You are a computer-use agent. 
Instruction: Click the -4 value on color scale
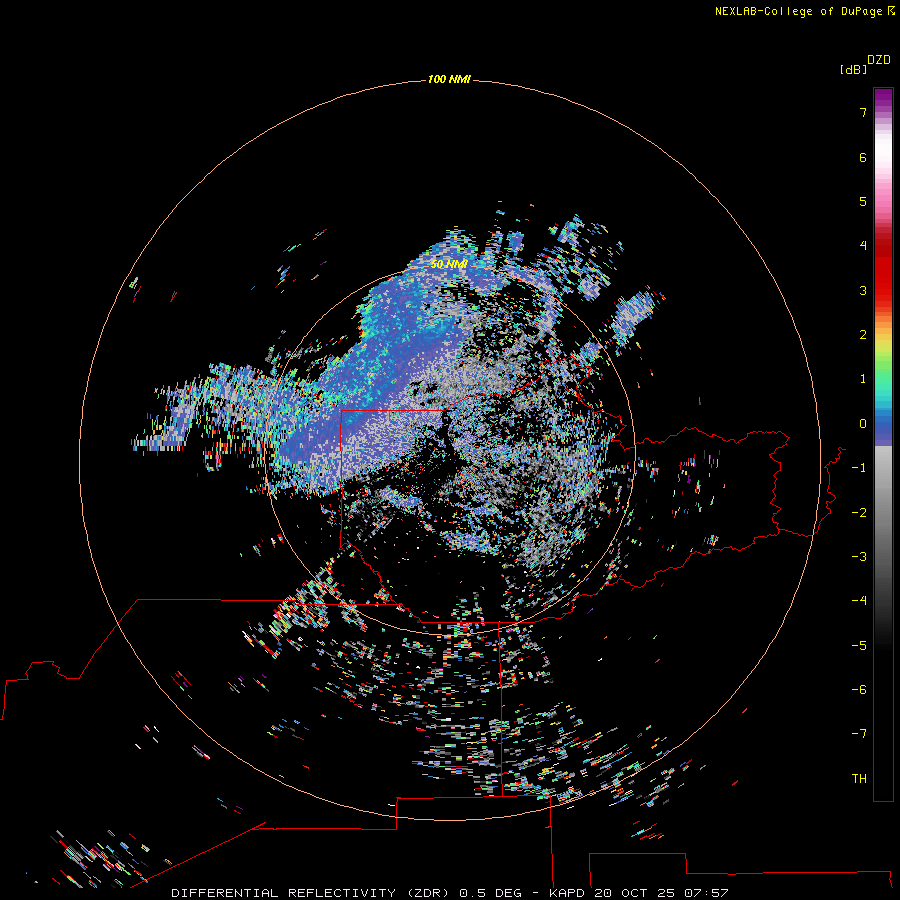pyautogui.click(x=859, y=601)
